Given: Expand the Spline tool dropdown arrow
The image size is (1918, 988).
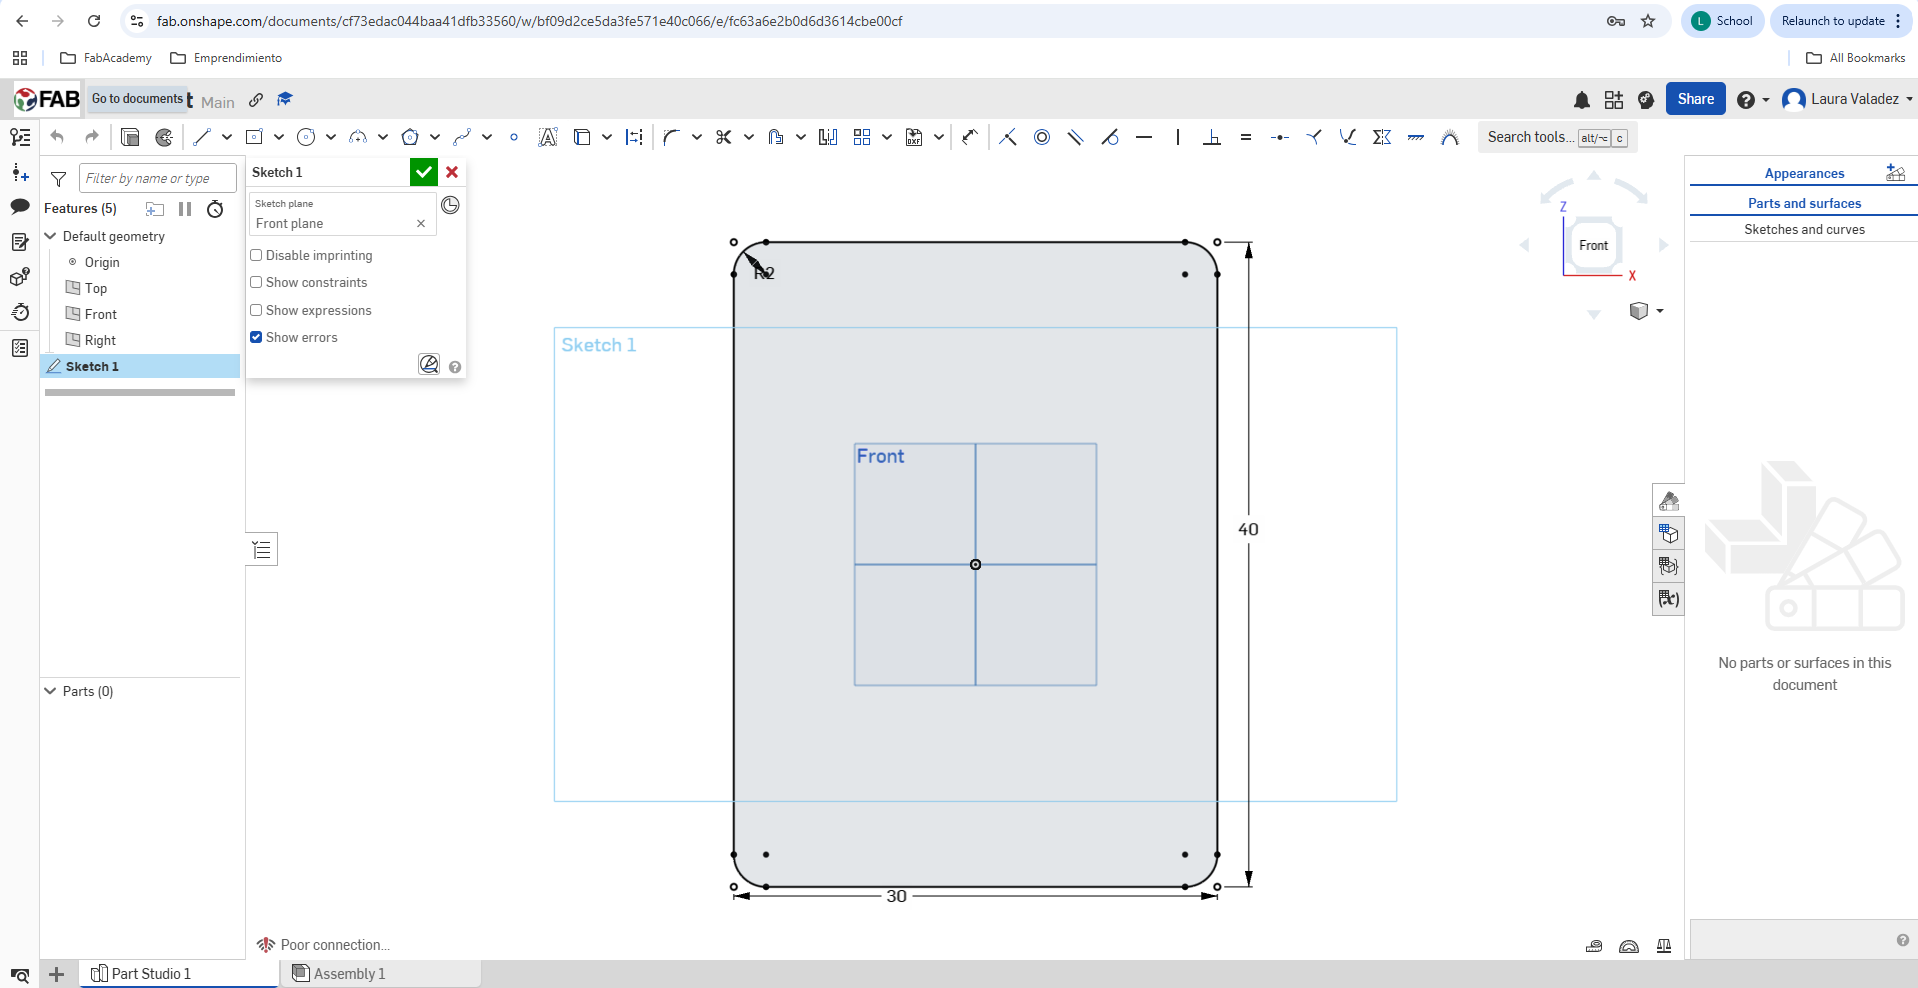Looking at the screenshot, I should click(487, 137).
